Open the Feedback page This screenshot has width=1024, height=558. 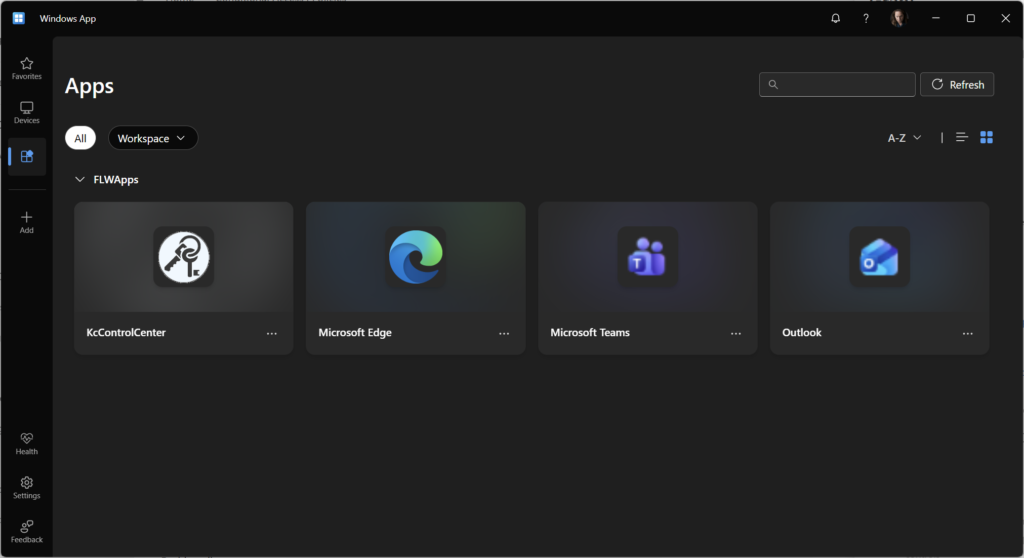pos(27,531)
